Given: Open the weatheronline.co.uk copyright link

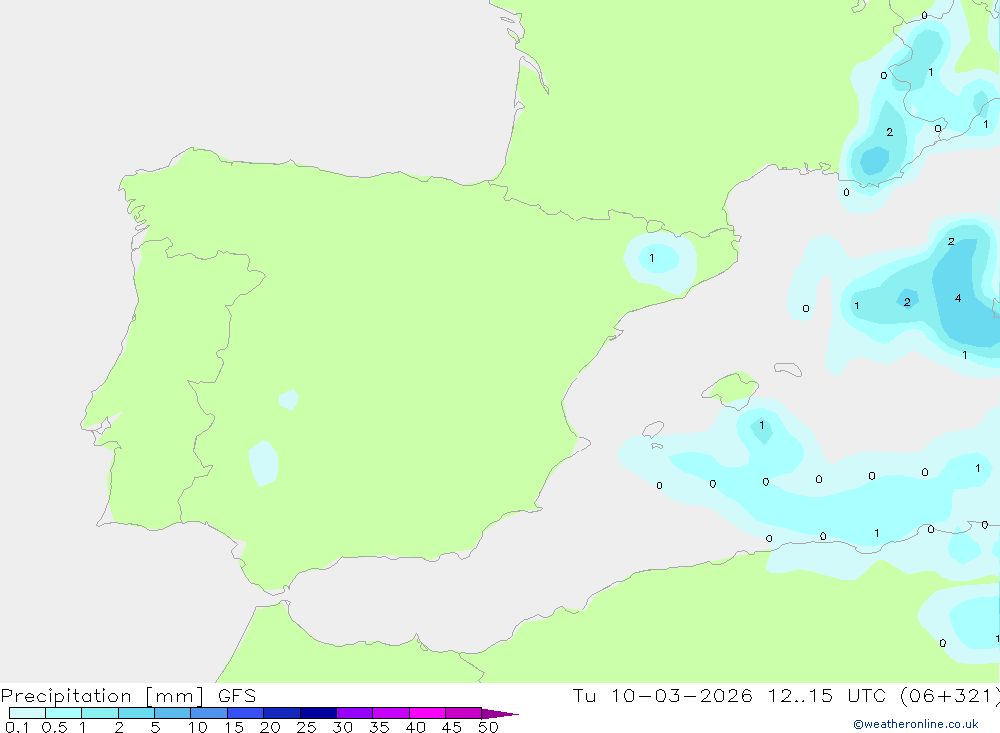Looking at the screenshot, I should 916,724.
